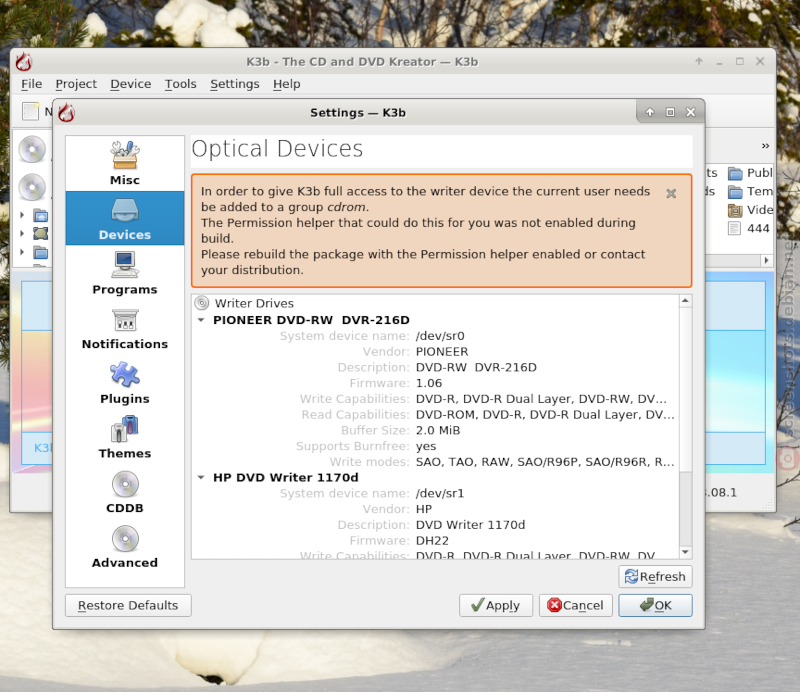Click the new project icon in K3b toolbar
Viewport: 800px width, 692px height.
point(30,111)
